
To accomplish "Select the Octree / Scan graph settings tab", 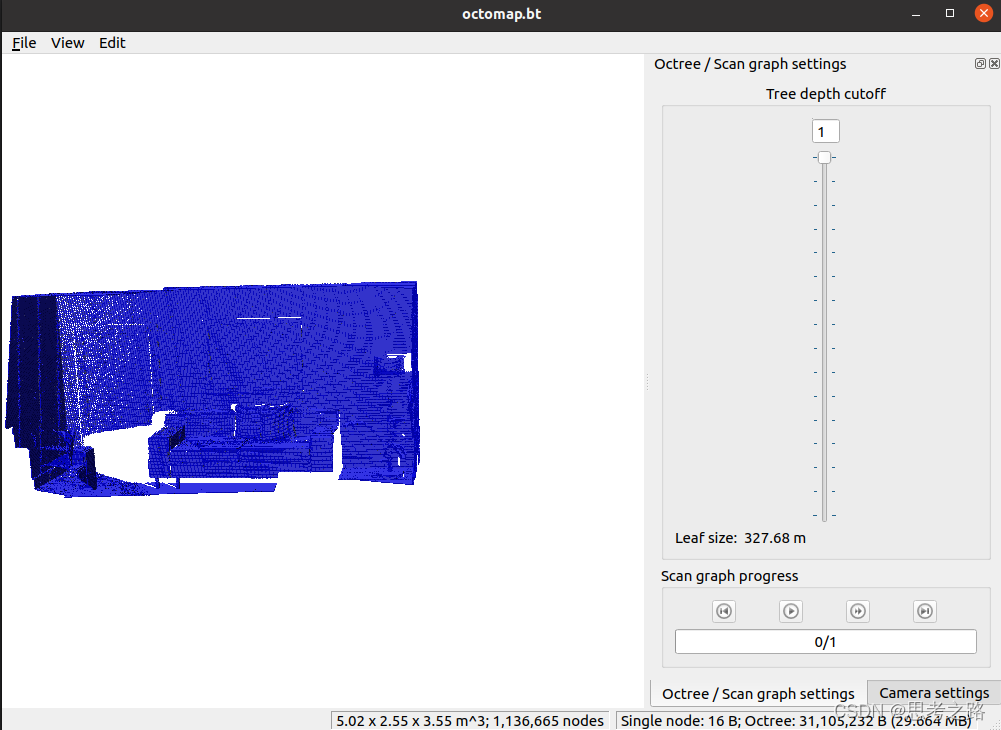I will coord(758,694).
